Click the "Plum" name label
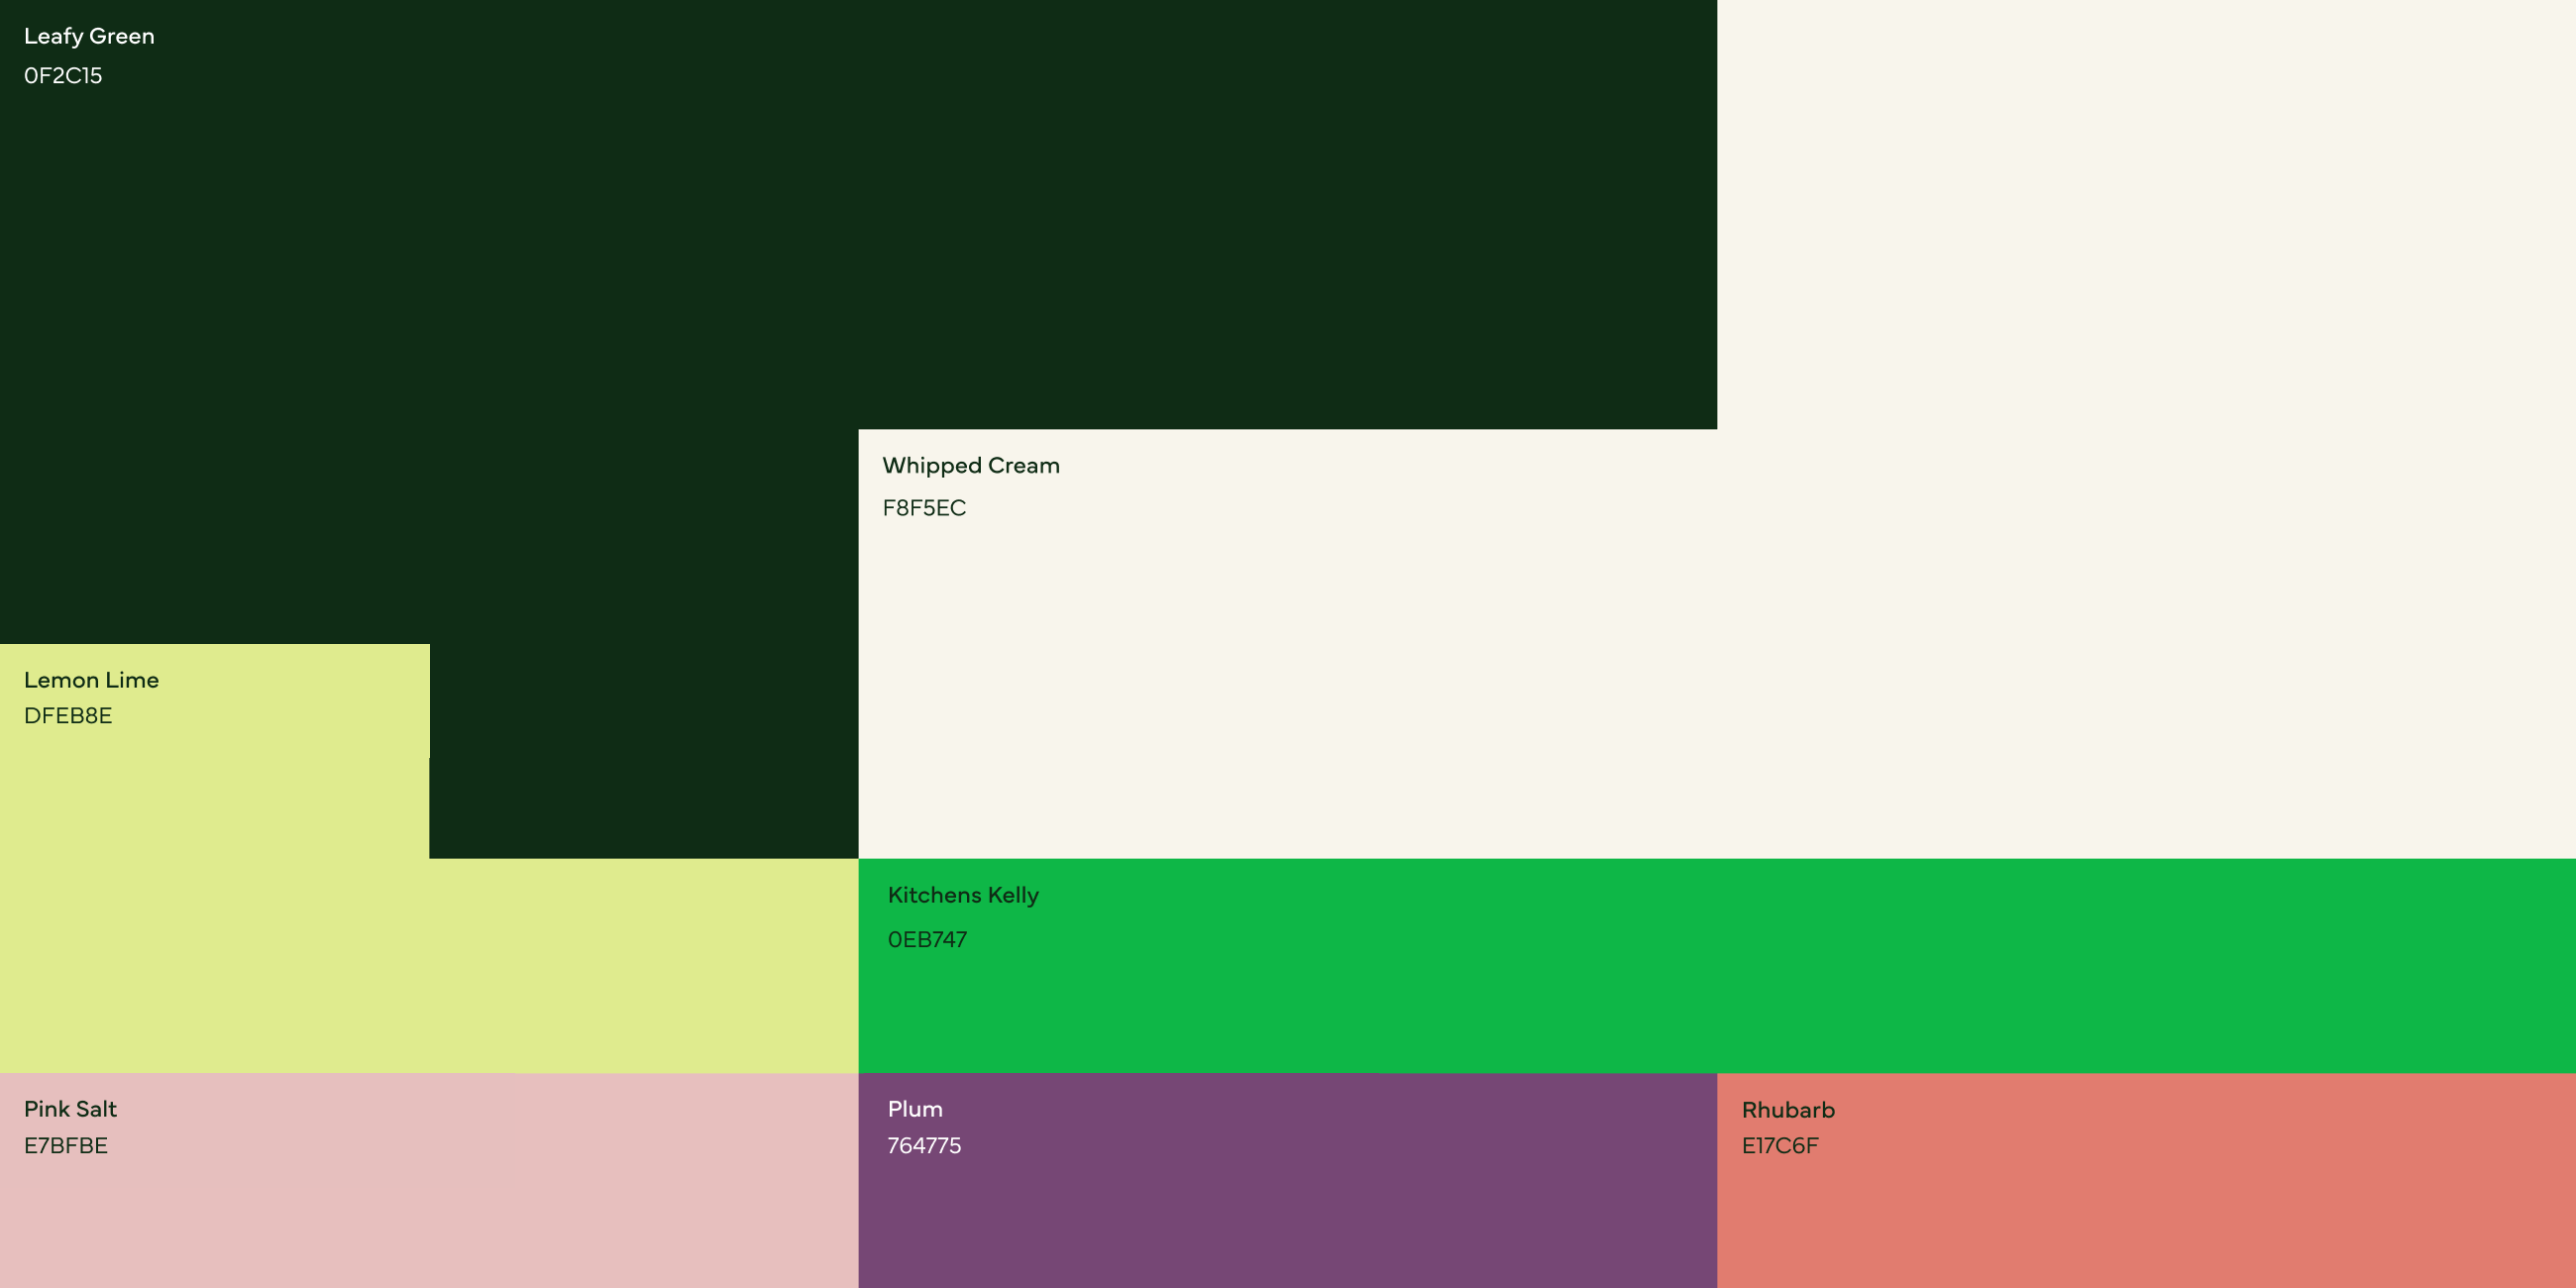Image resolution: width=2576 pixels, height=1288 pixels. click(915, 1109)
